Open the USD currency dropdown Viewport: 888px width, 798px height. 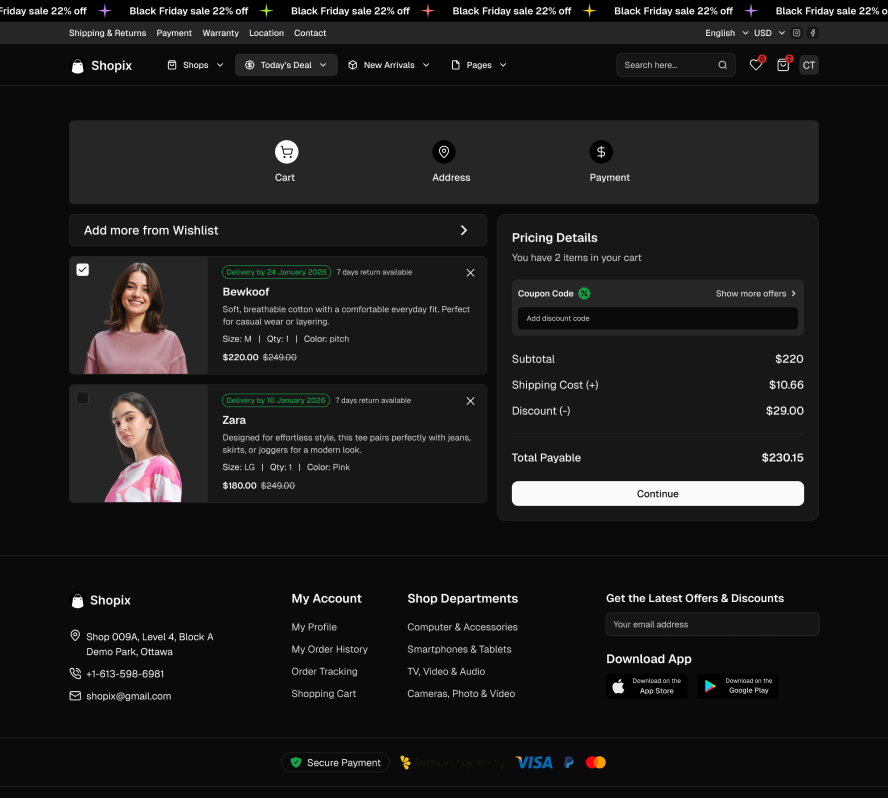click(x=768, y=33)
